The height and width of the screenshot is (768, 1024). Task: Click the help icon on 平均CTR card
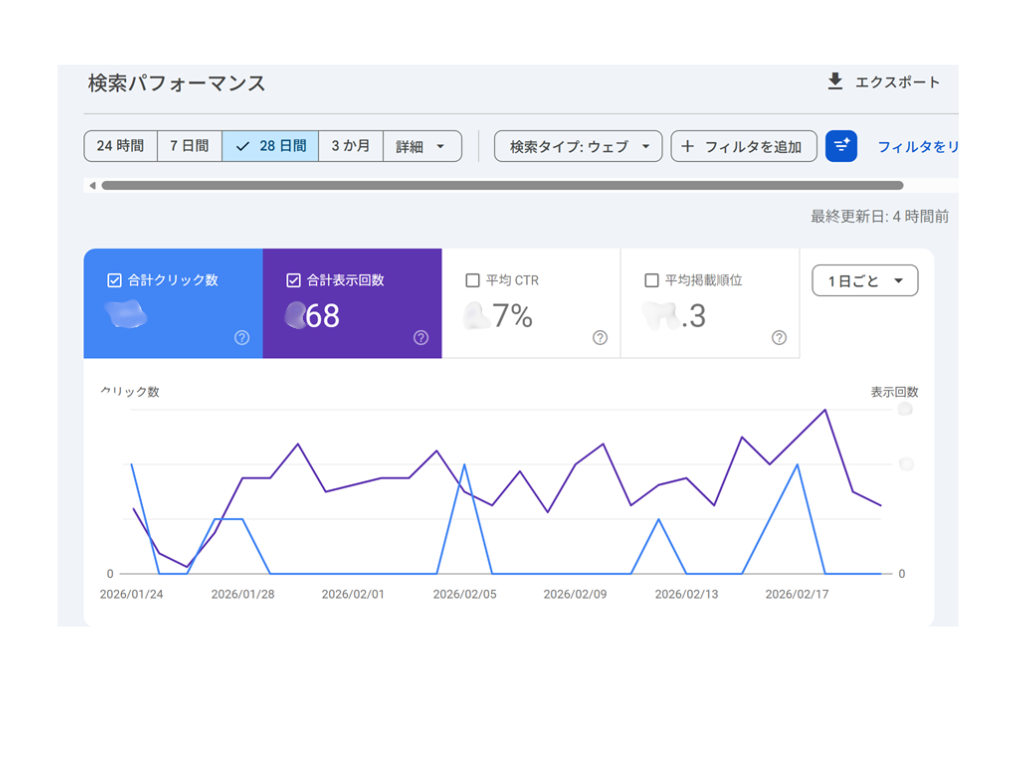[x=599, y=338]
